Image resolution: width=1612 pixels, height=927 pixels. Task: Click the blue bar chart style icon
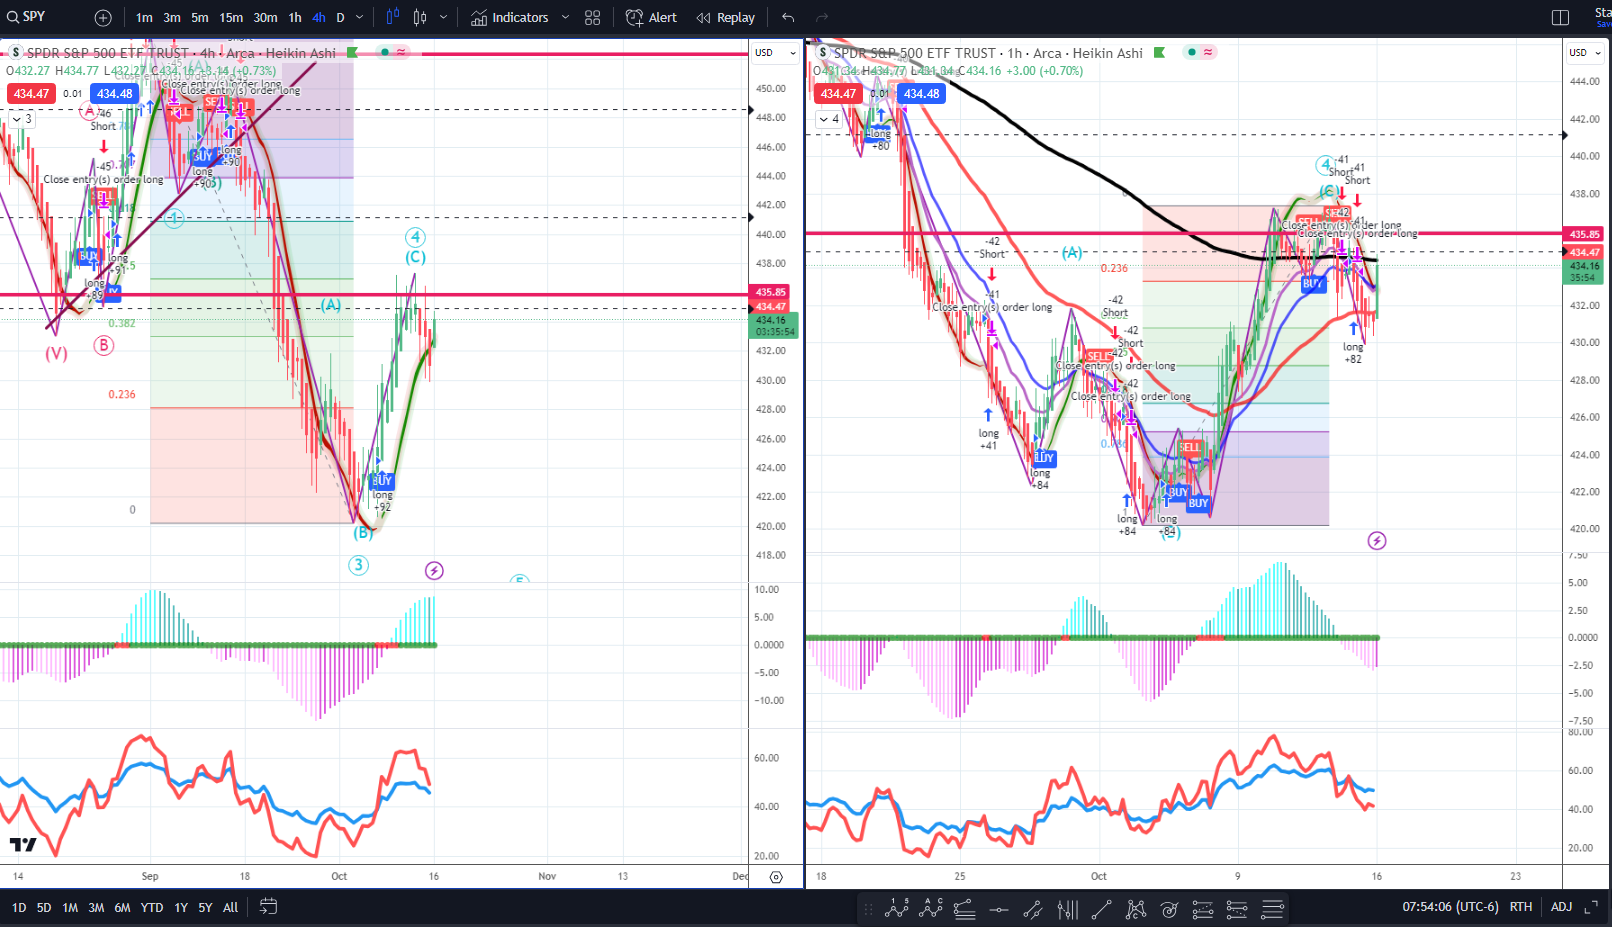(392, 17)
